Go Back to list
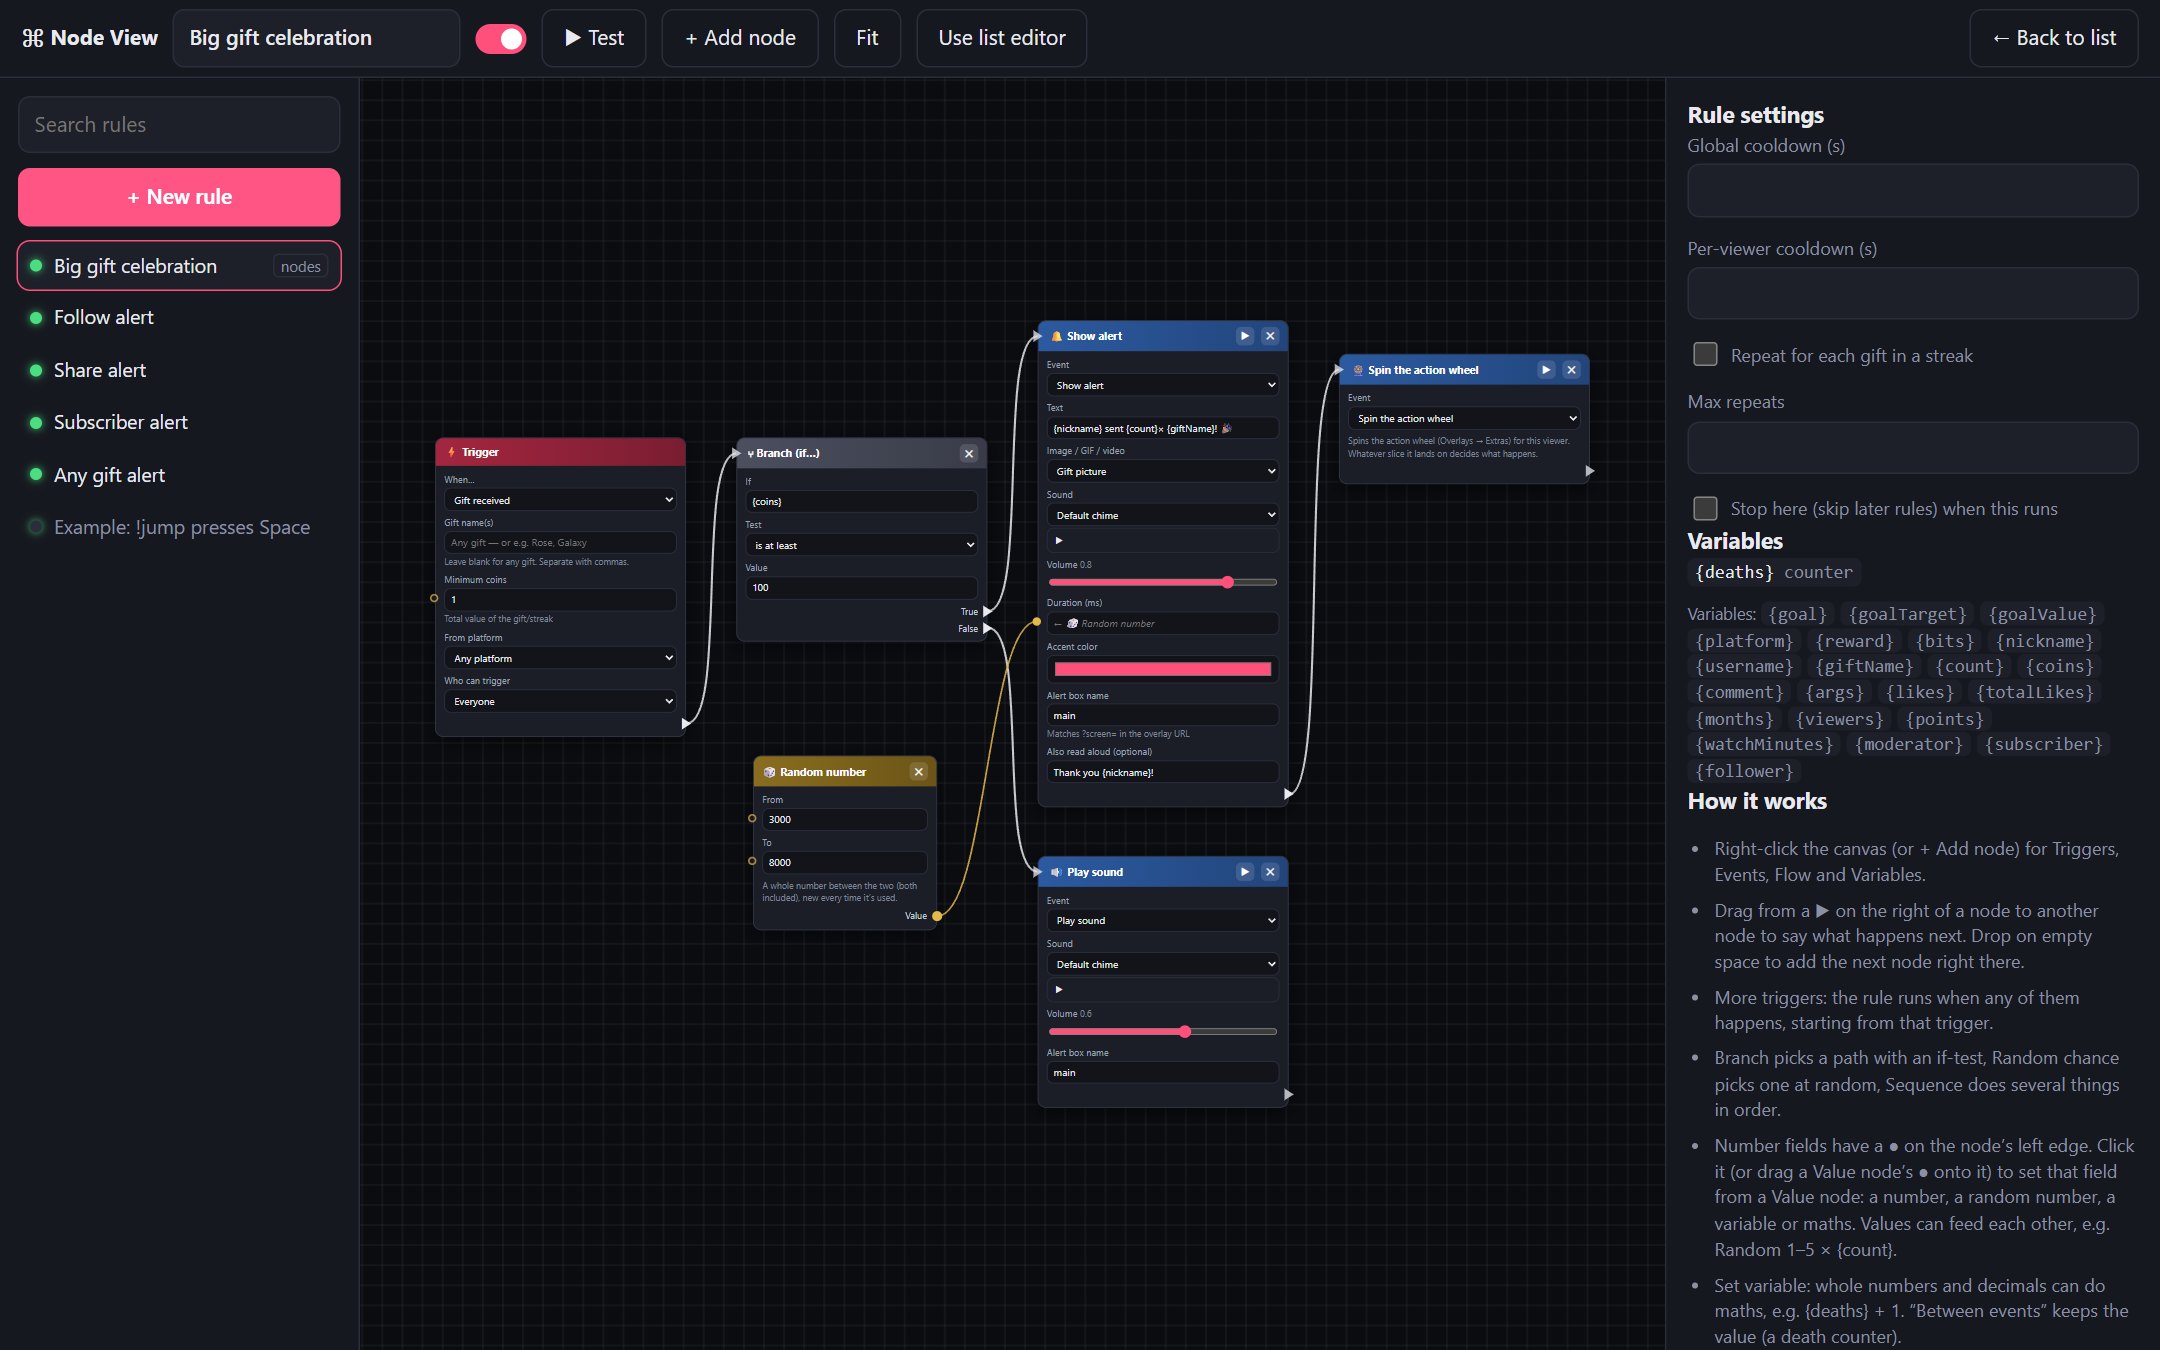2160x1350 pixels. (x=2054, y=38)
